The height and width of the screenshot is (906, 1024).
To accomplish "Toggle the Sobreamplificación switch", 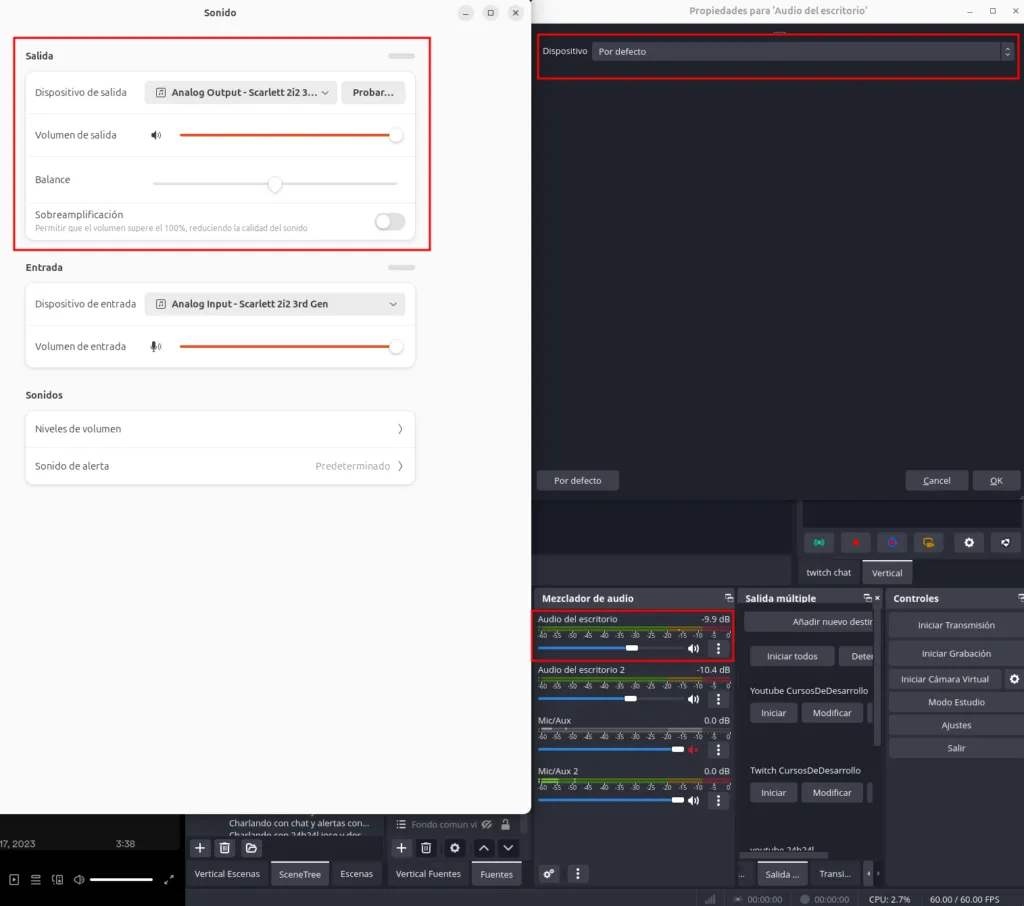I will (x=389, y=222).
